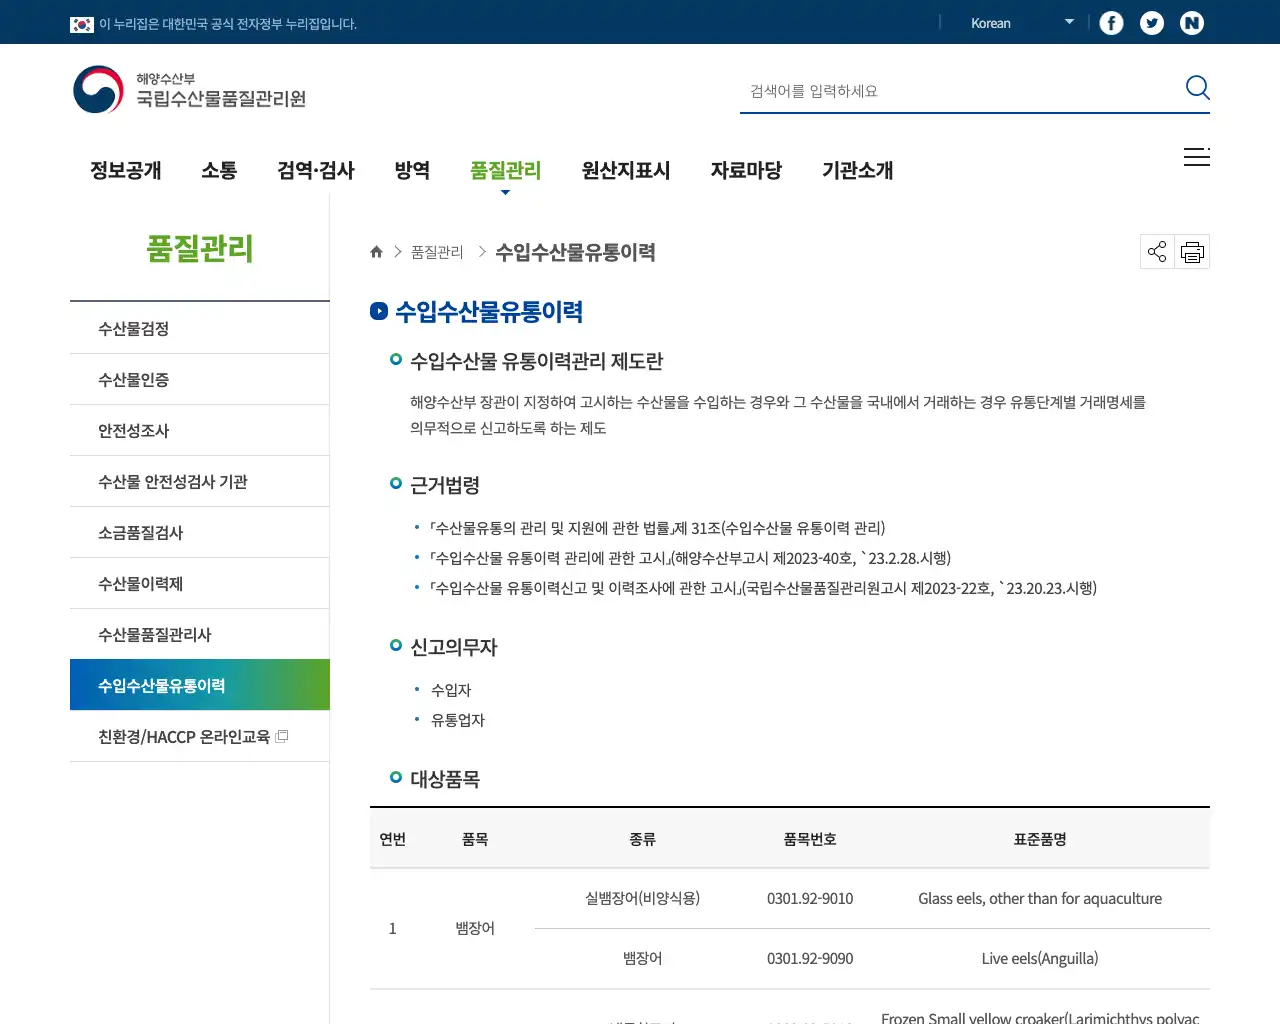Open the 방역 main menu
The image size is (1280, 1024).
[x=412, y=171]
